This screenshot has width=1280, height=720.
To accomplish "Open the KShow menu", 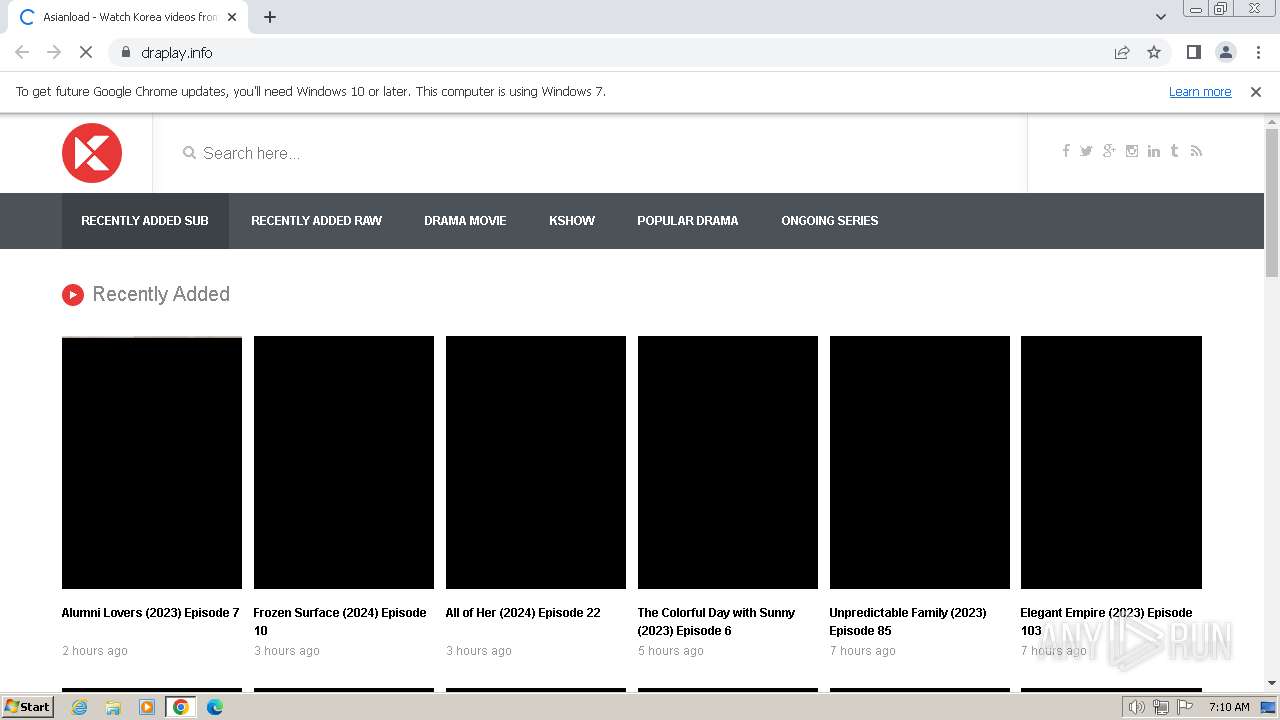I will pos(572,221).
